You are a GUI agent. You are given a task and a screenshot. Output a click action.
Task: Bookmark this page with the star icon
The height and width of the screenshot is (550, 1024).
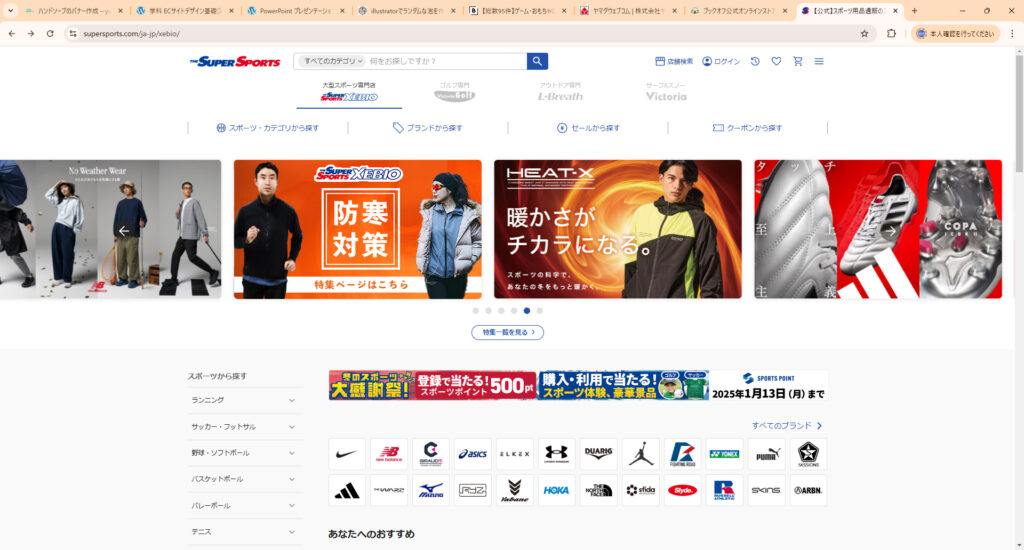coord(864,33)
